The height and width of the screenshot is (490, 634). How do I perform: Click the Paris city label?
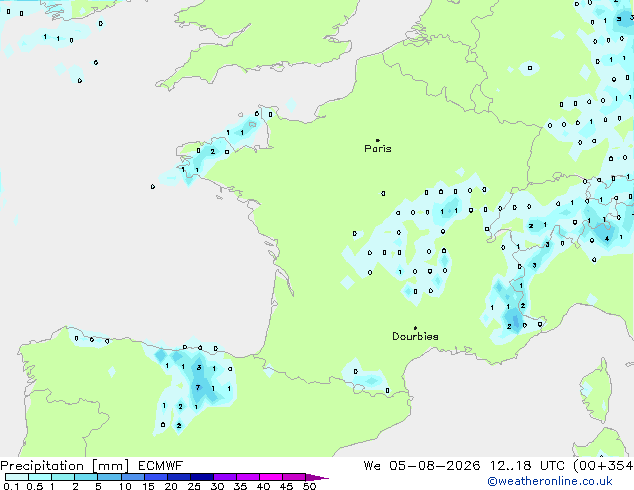click(x=378, y=149)
